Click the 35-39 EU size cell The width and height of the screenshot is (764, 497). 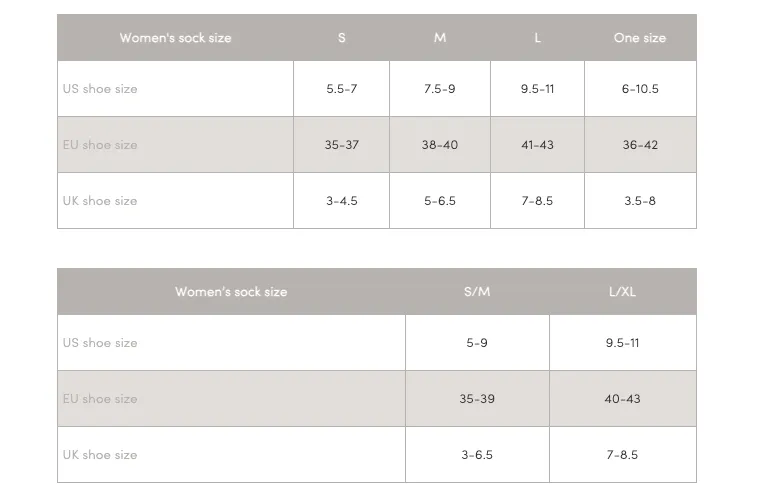coord(477,399)
